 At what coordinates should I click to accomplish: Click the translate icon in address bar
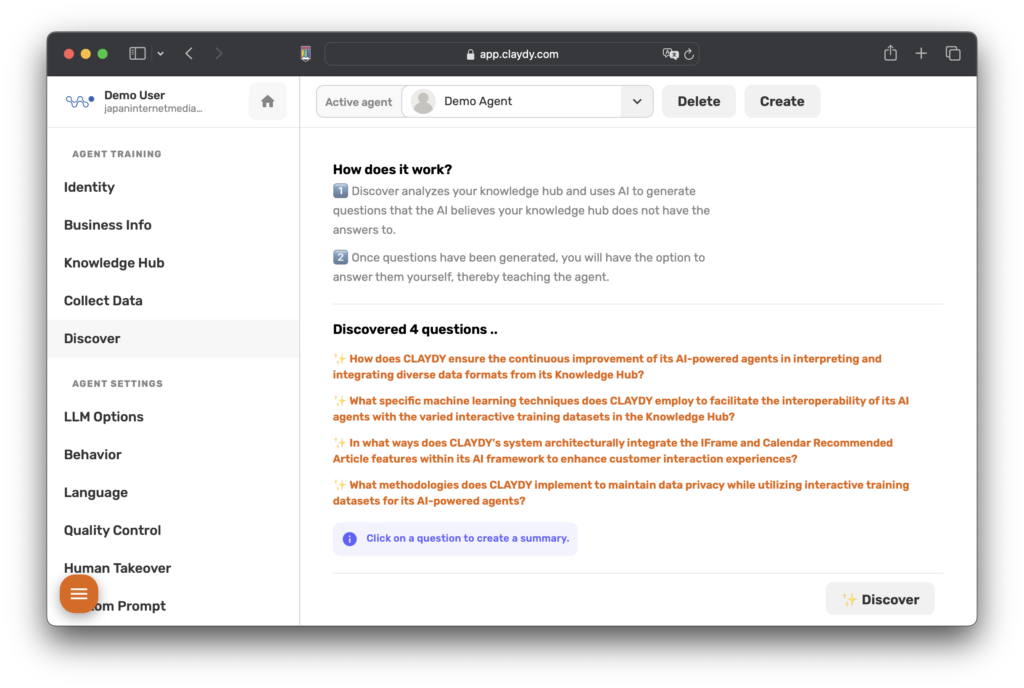point(670,54)
